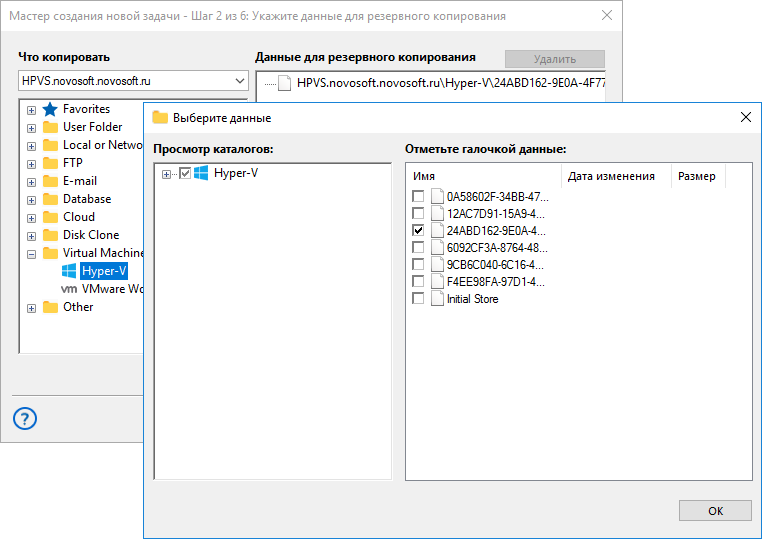Screen dimensions: 762x539
Task: Click the Hyper-V Windows logo in left tree
Action: (x=69, y=271)
